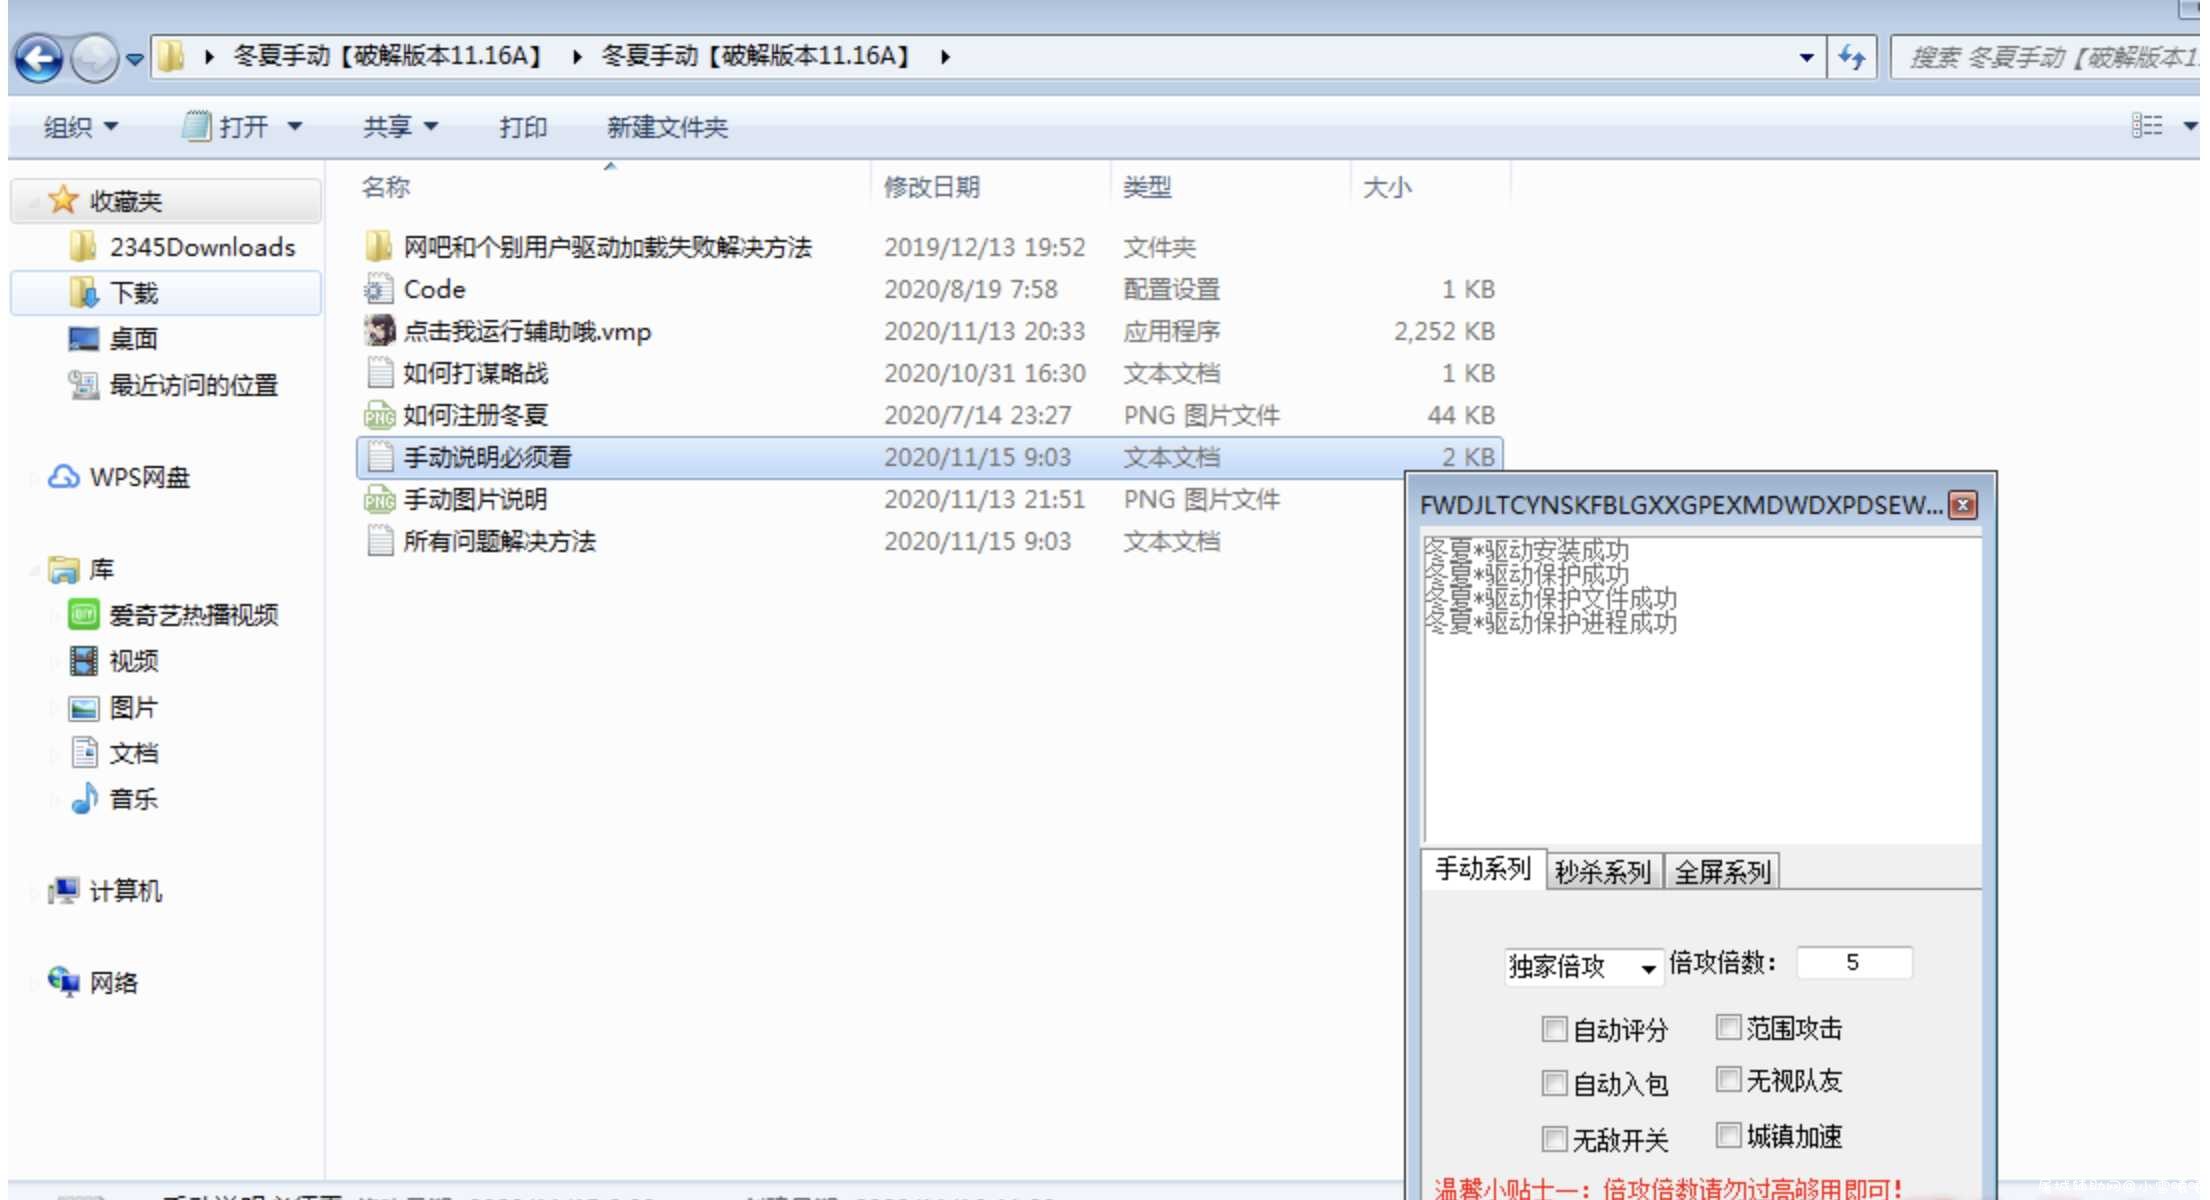
Task: Click first address path segment 冬夏手动【破解版本11.16A】
Action: click(x=389, y=56)
